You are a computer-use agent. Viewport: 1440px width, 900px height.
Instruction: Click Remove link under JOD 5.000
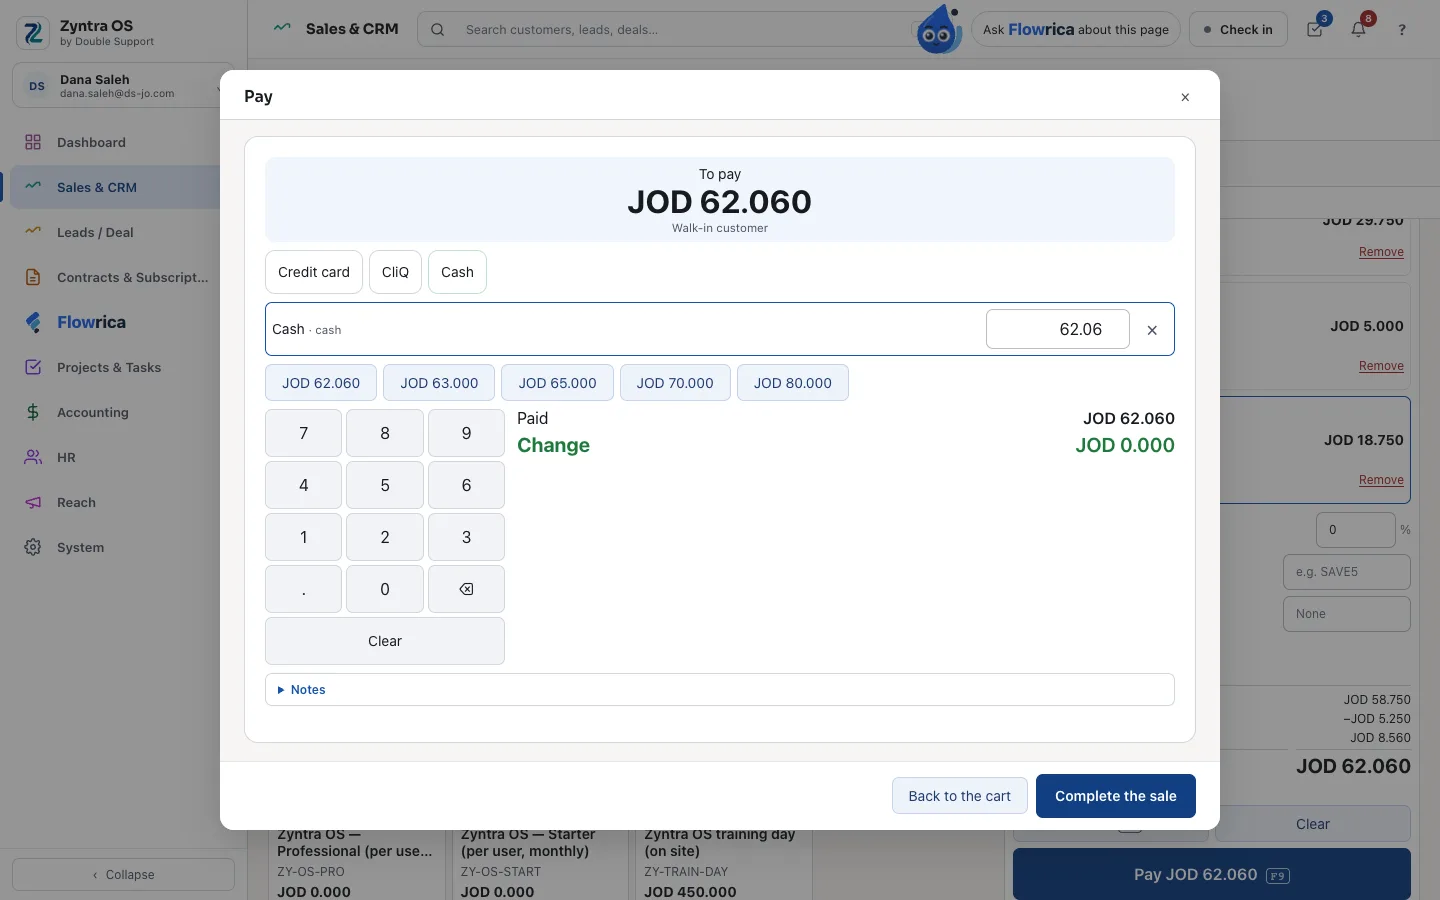[1381, 366]
